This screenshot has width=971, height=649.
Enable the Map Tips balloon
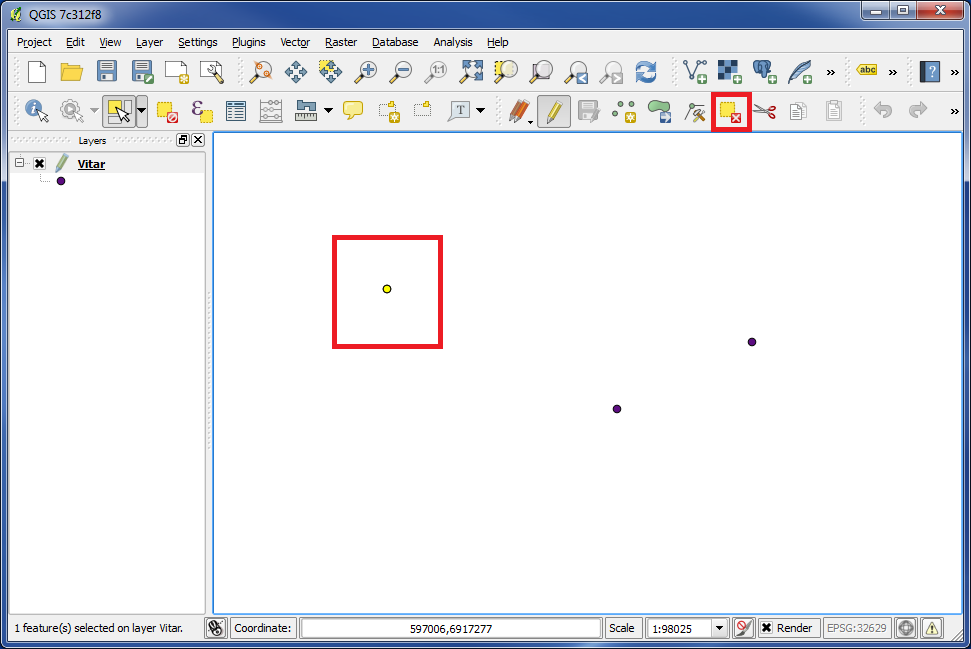point(353,111)
